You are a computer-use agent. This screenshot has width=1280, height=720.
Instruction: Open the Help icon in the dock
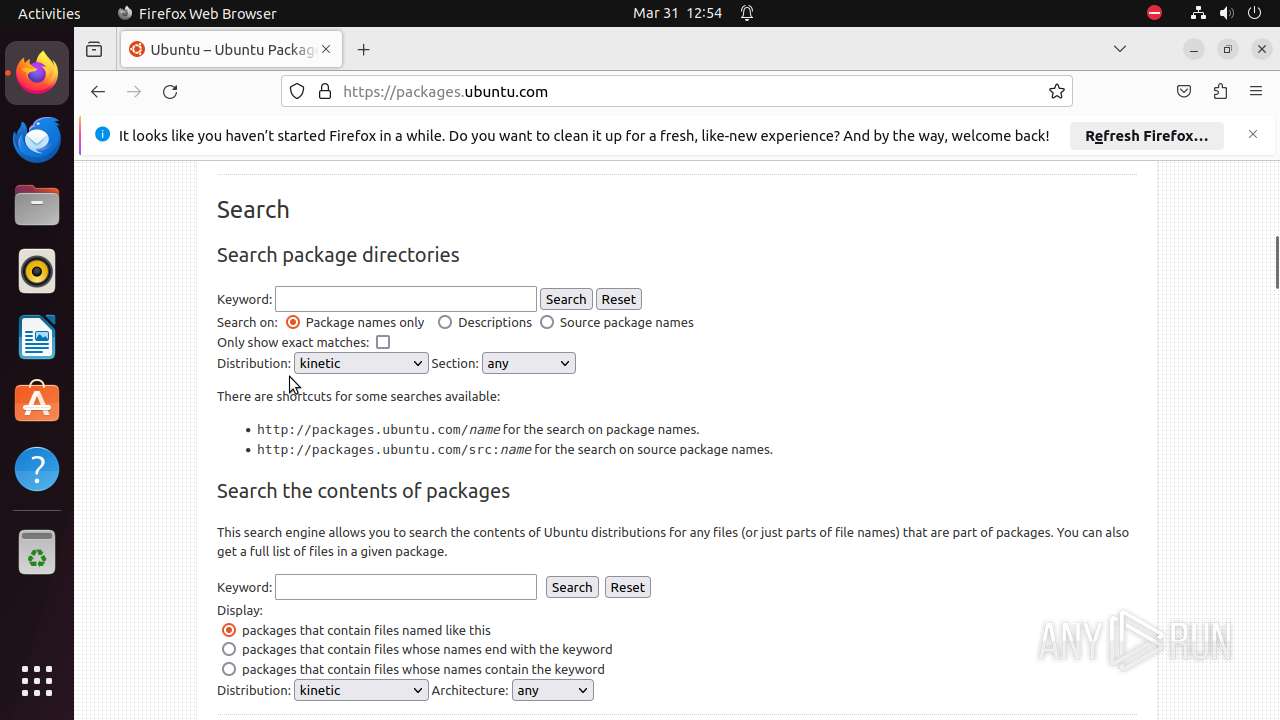37,469
